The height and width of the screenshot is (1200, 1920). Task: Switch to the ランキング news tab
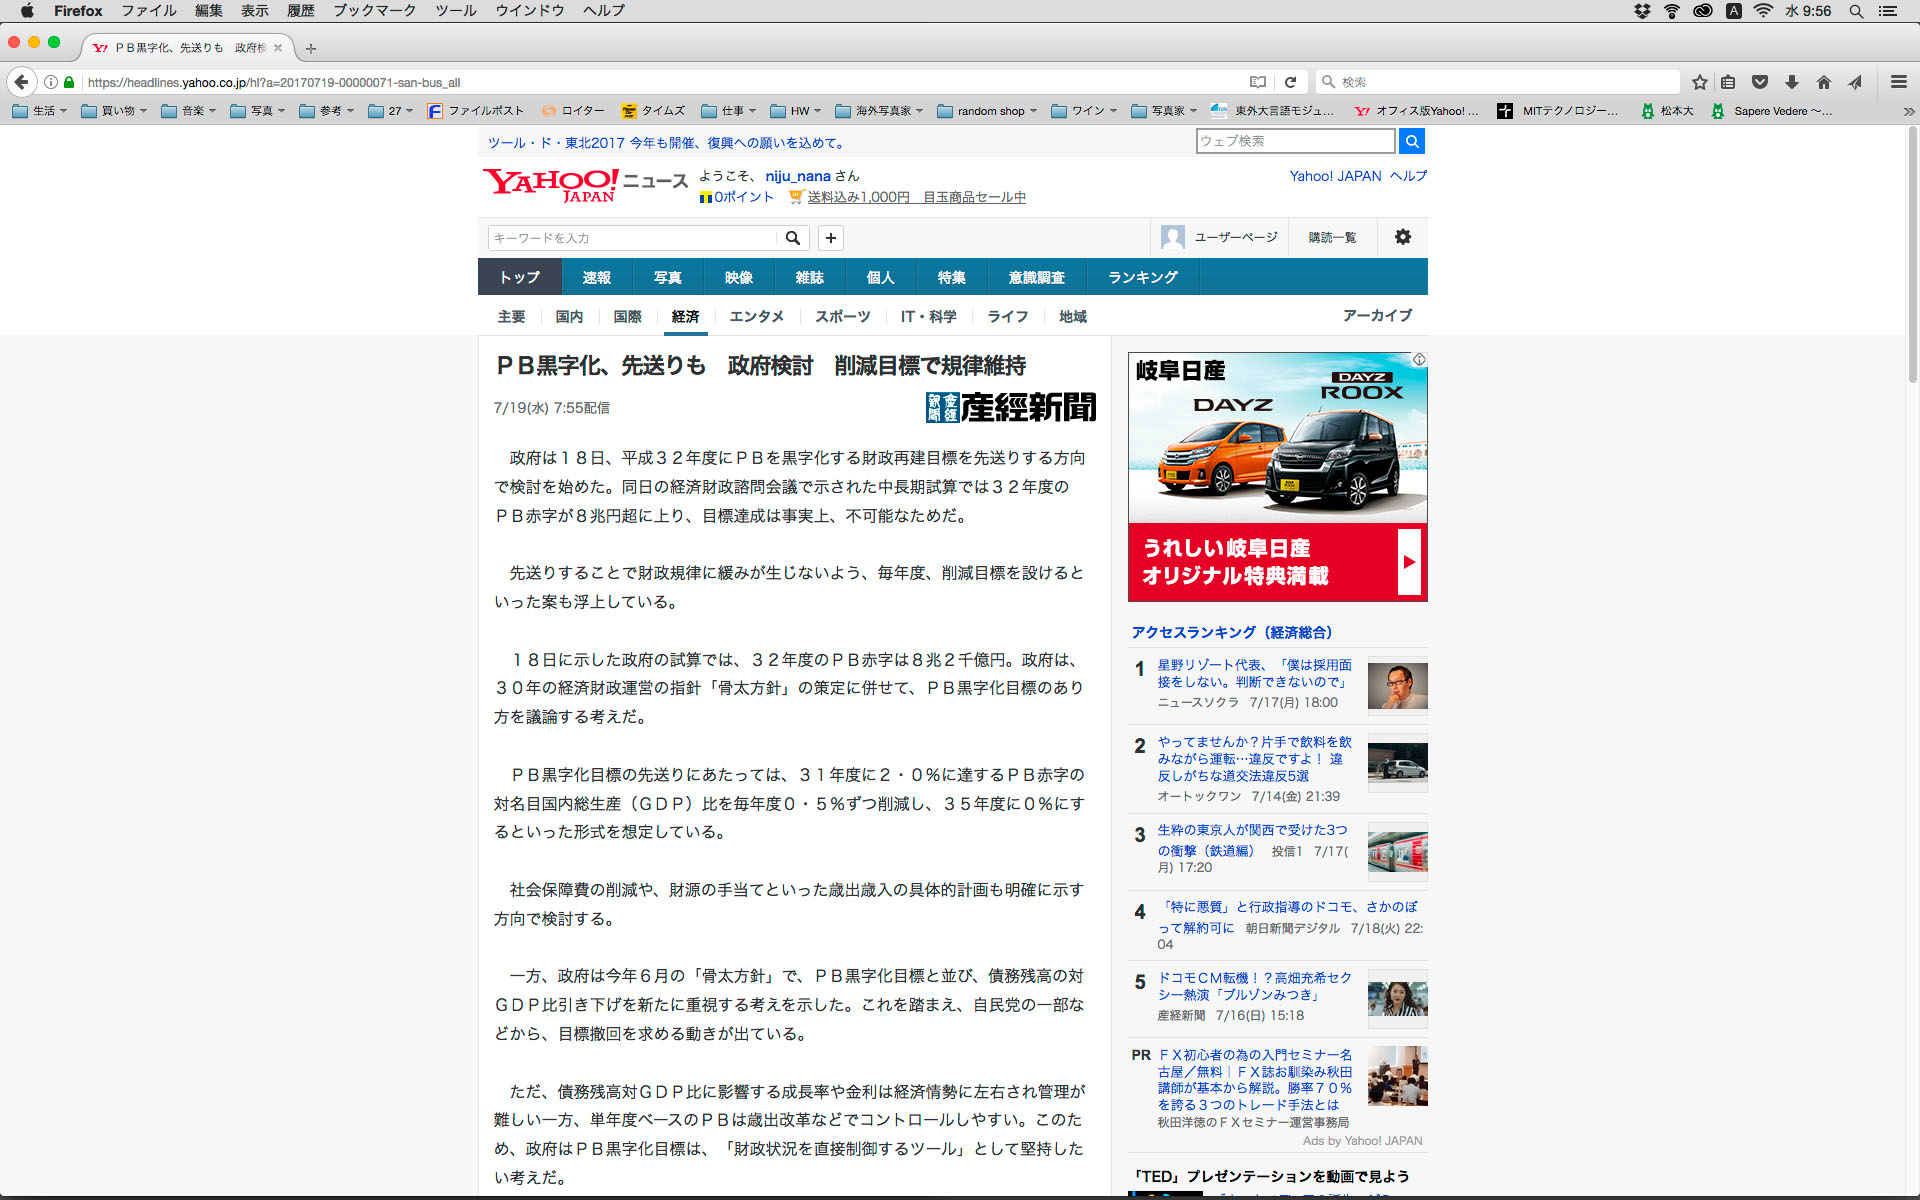[1142, 277]
